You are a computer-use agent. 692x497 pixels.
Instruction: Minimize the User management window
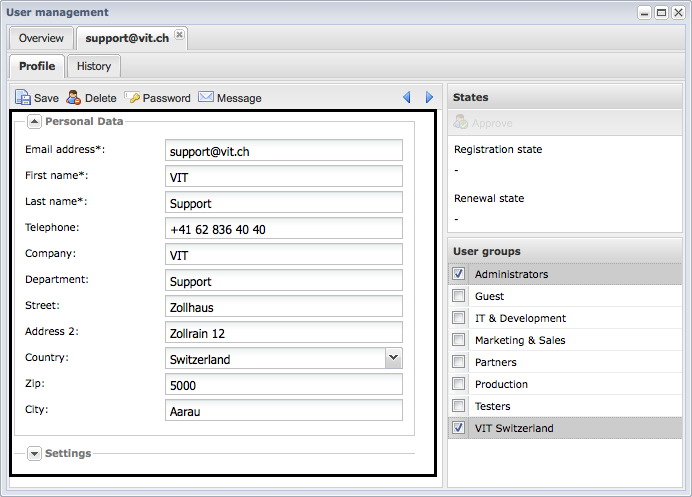click(x=644, y=13)
